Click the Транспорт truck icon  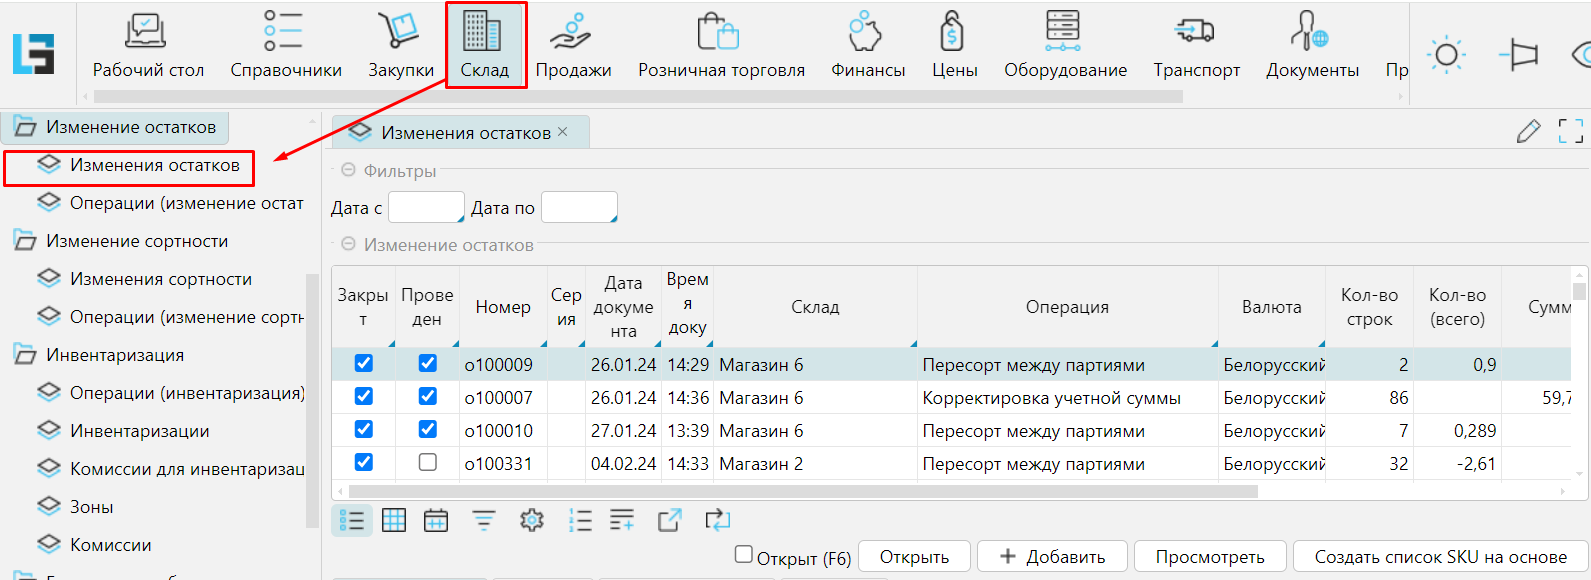[x=1196, y=45]
